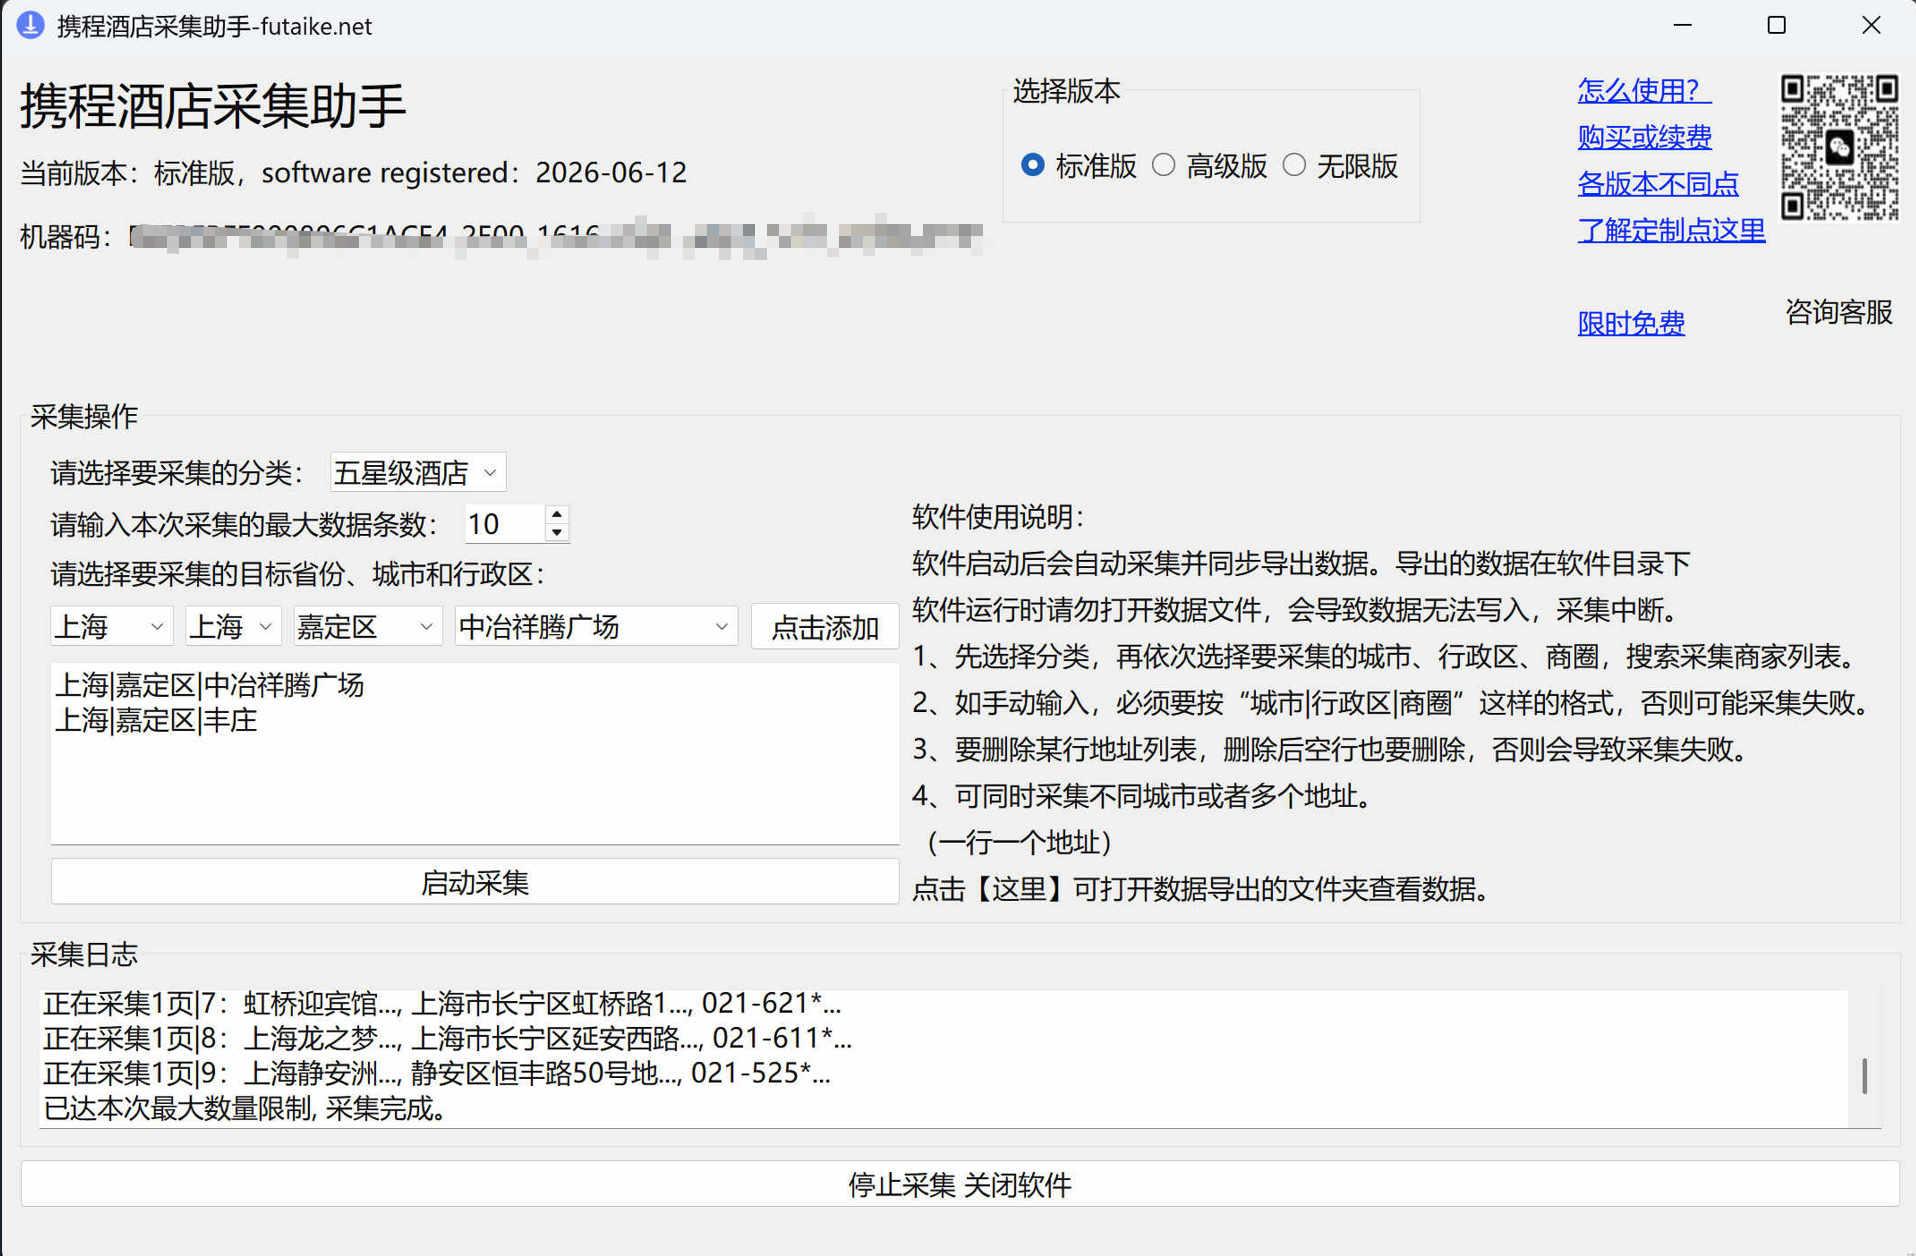Click the 上海|嘉定区|中冶祥腾广场 address line
The image size is (1916, 1256).
[x=210, y=685]
